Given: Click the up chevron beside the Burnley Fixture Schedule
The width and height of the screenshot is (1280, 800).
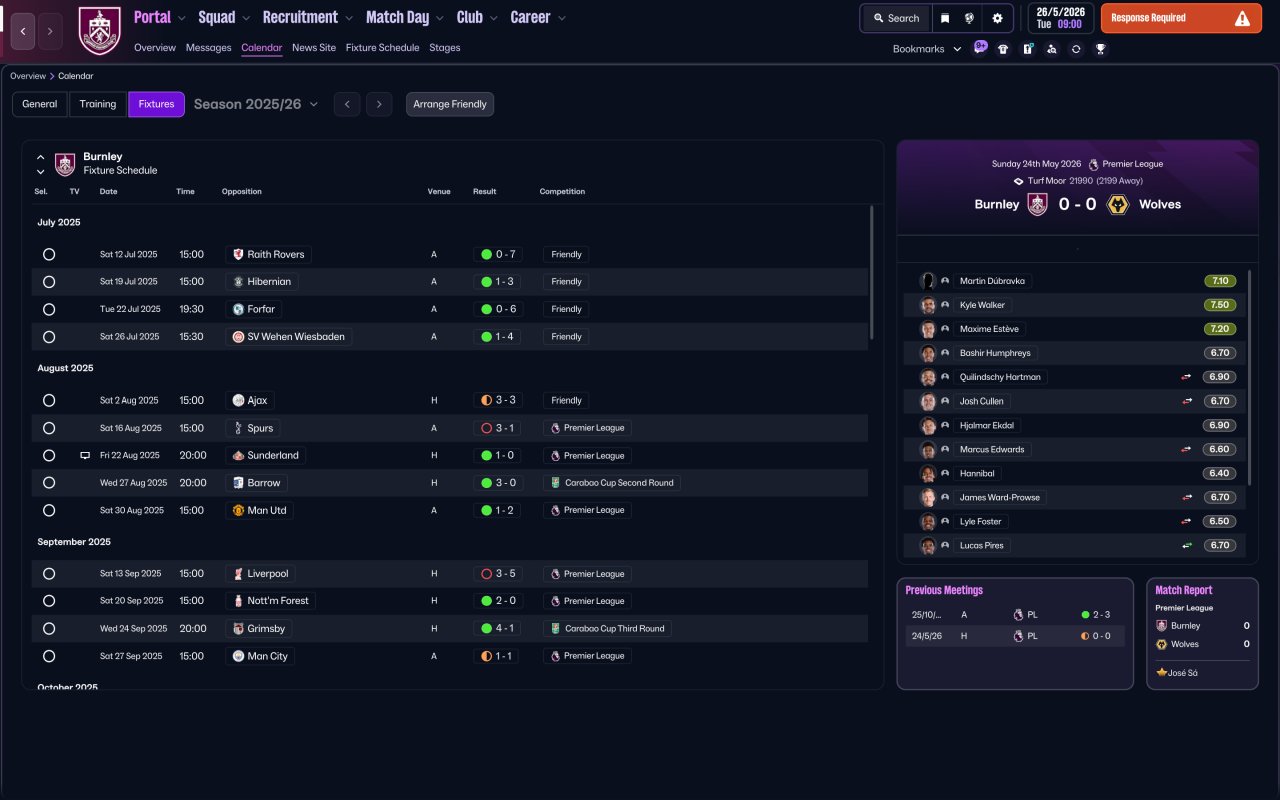Looking at the screenshot, I should [40, 157].
